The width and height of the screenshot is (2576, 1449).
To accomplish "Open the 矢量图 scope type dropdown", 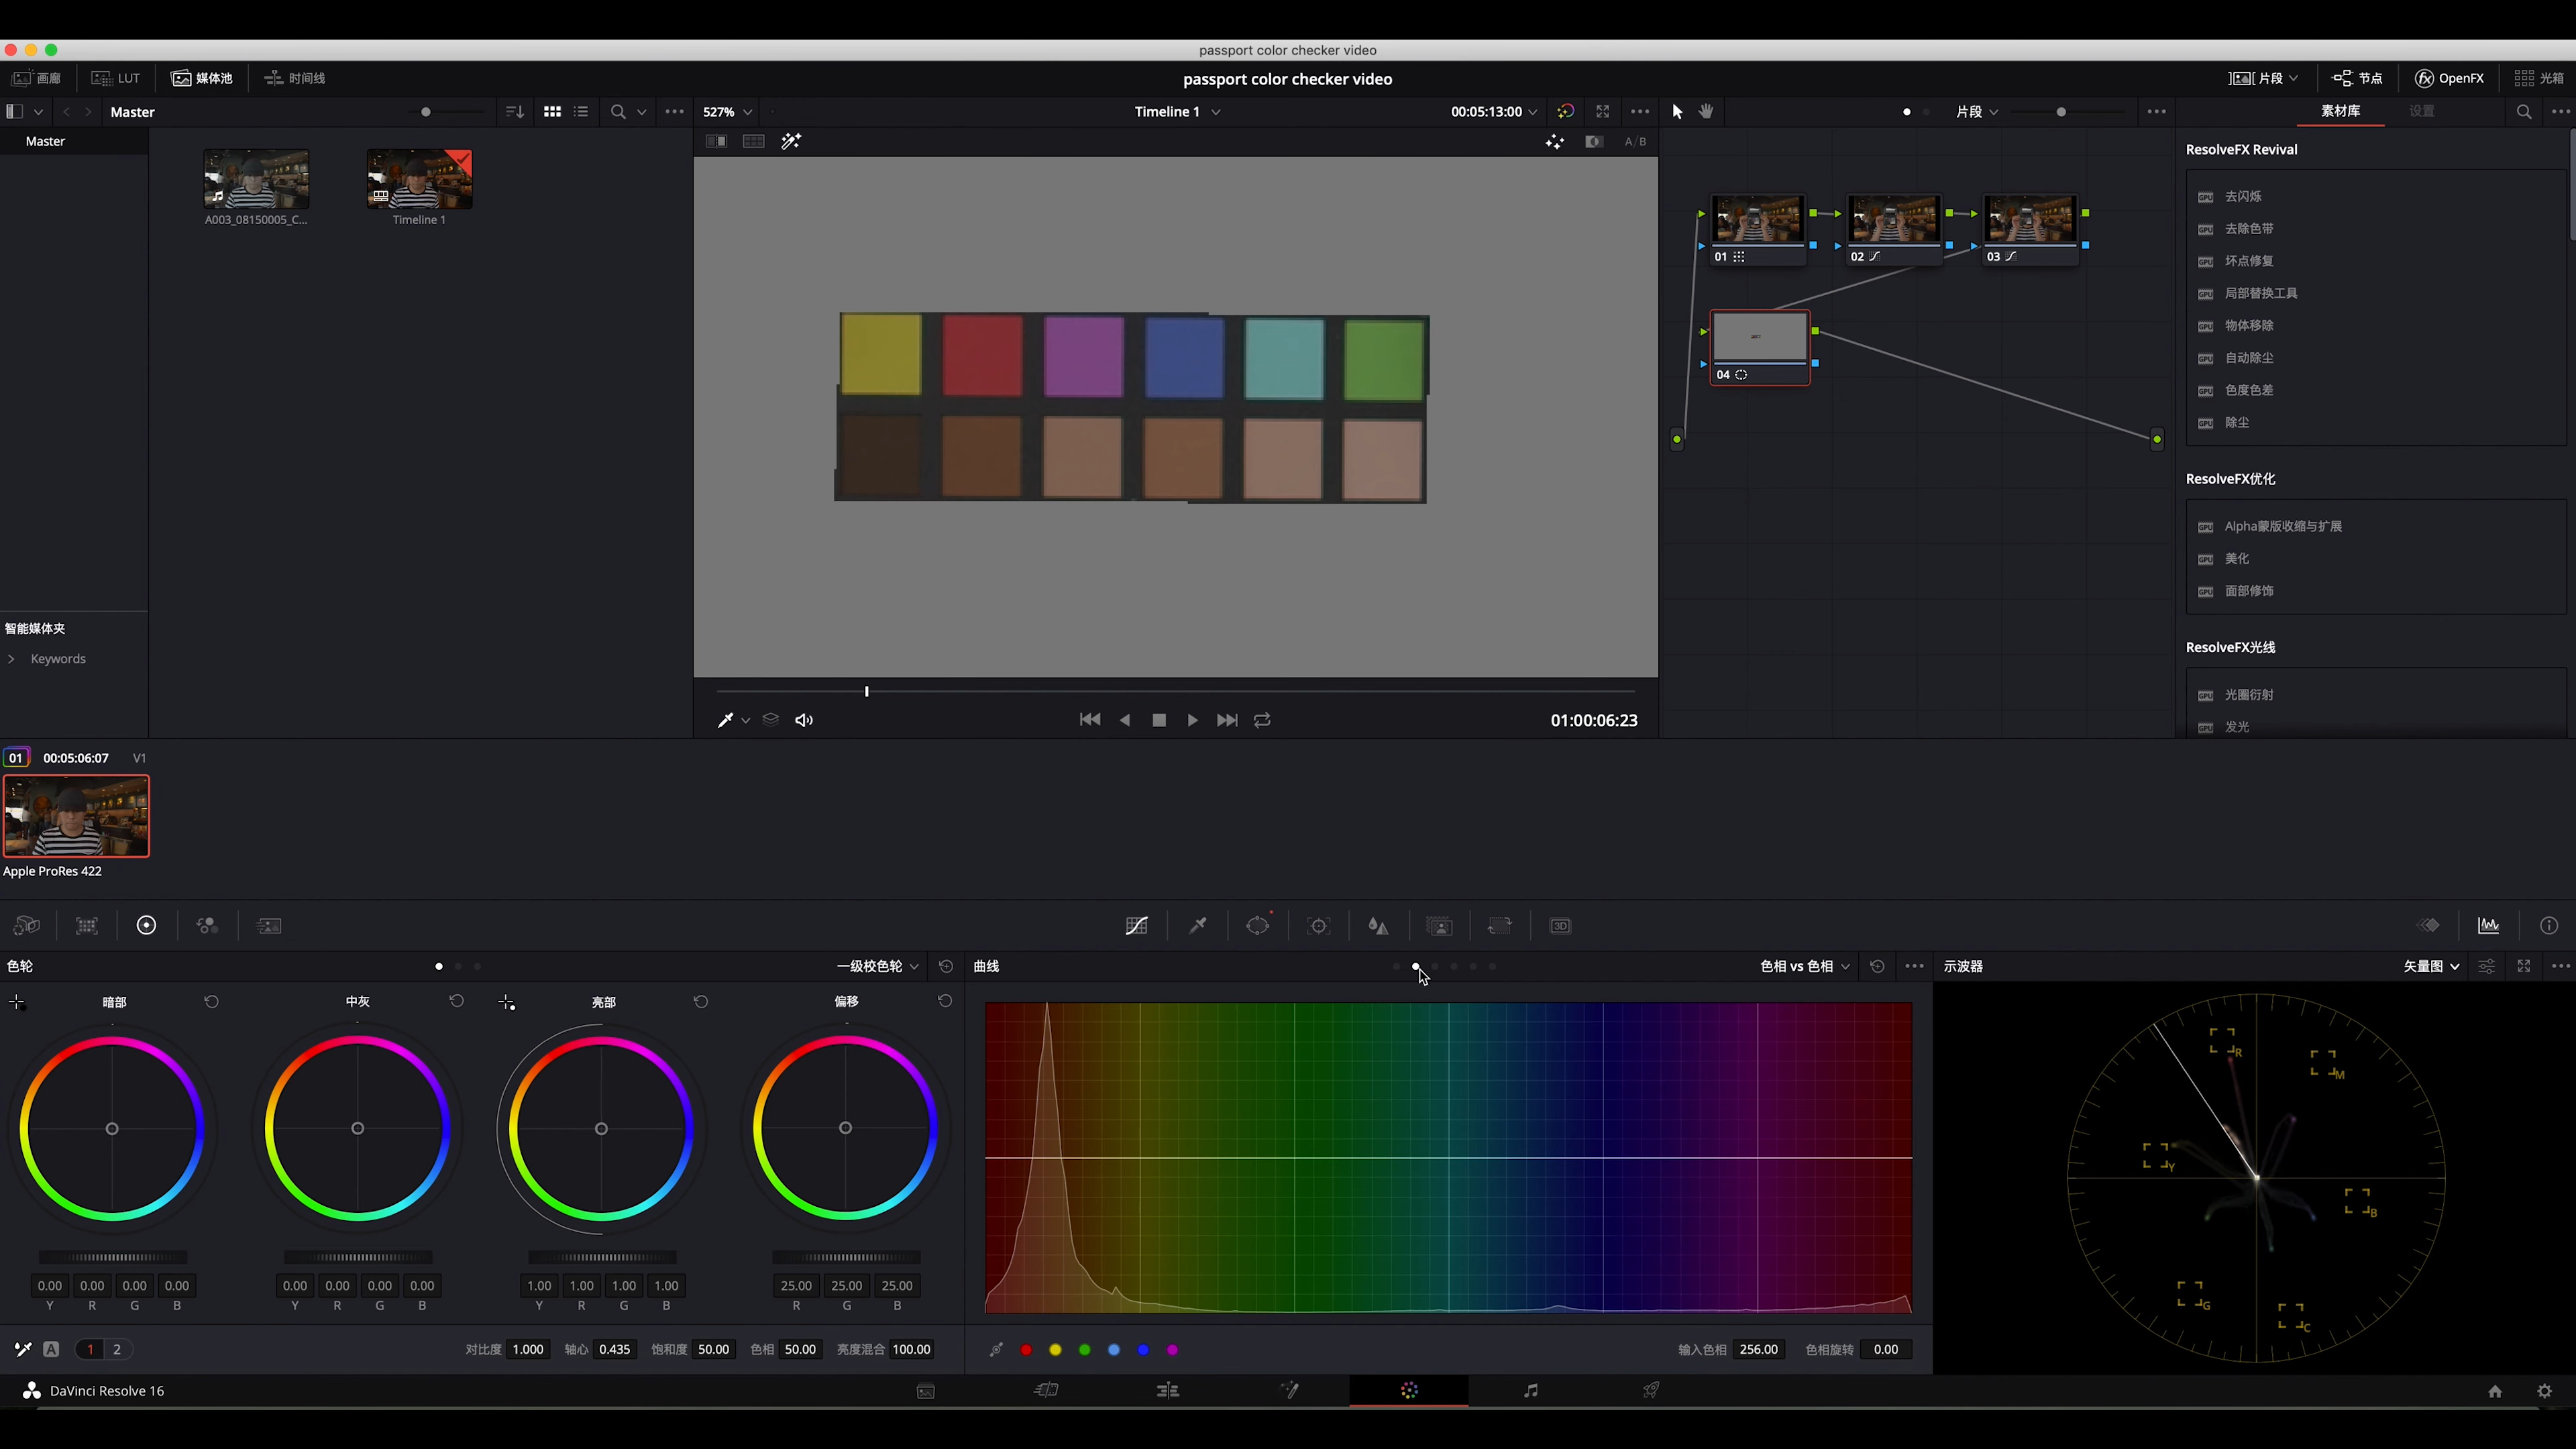I will pyautogui.click(x=2430, y=966).
